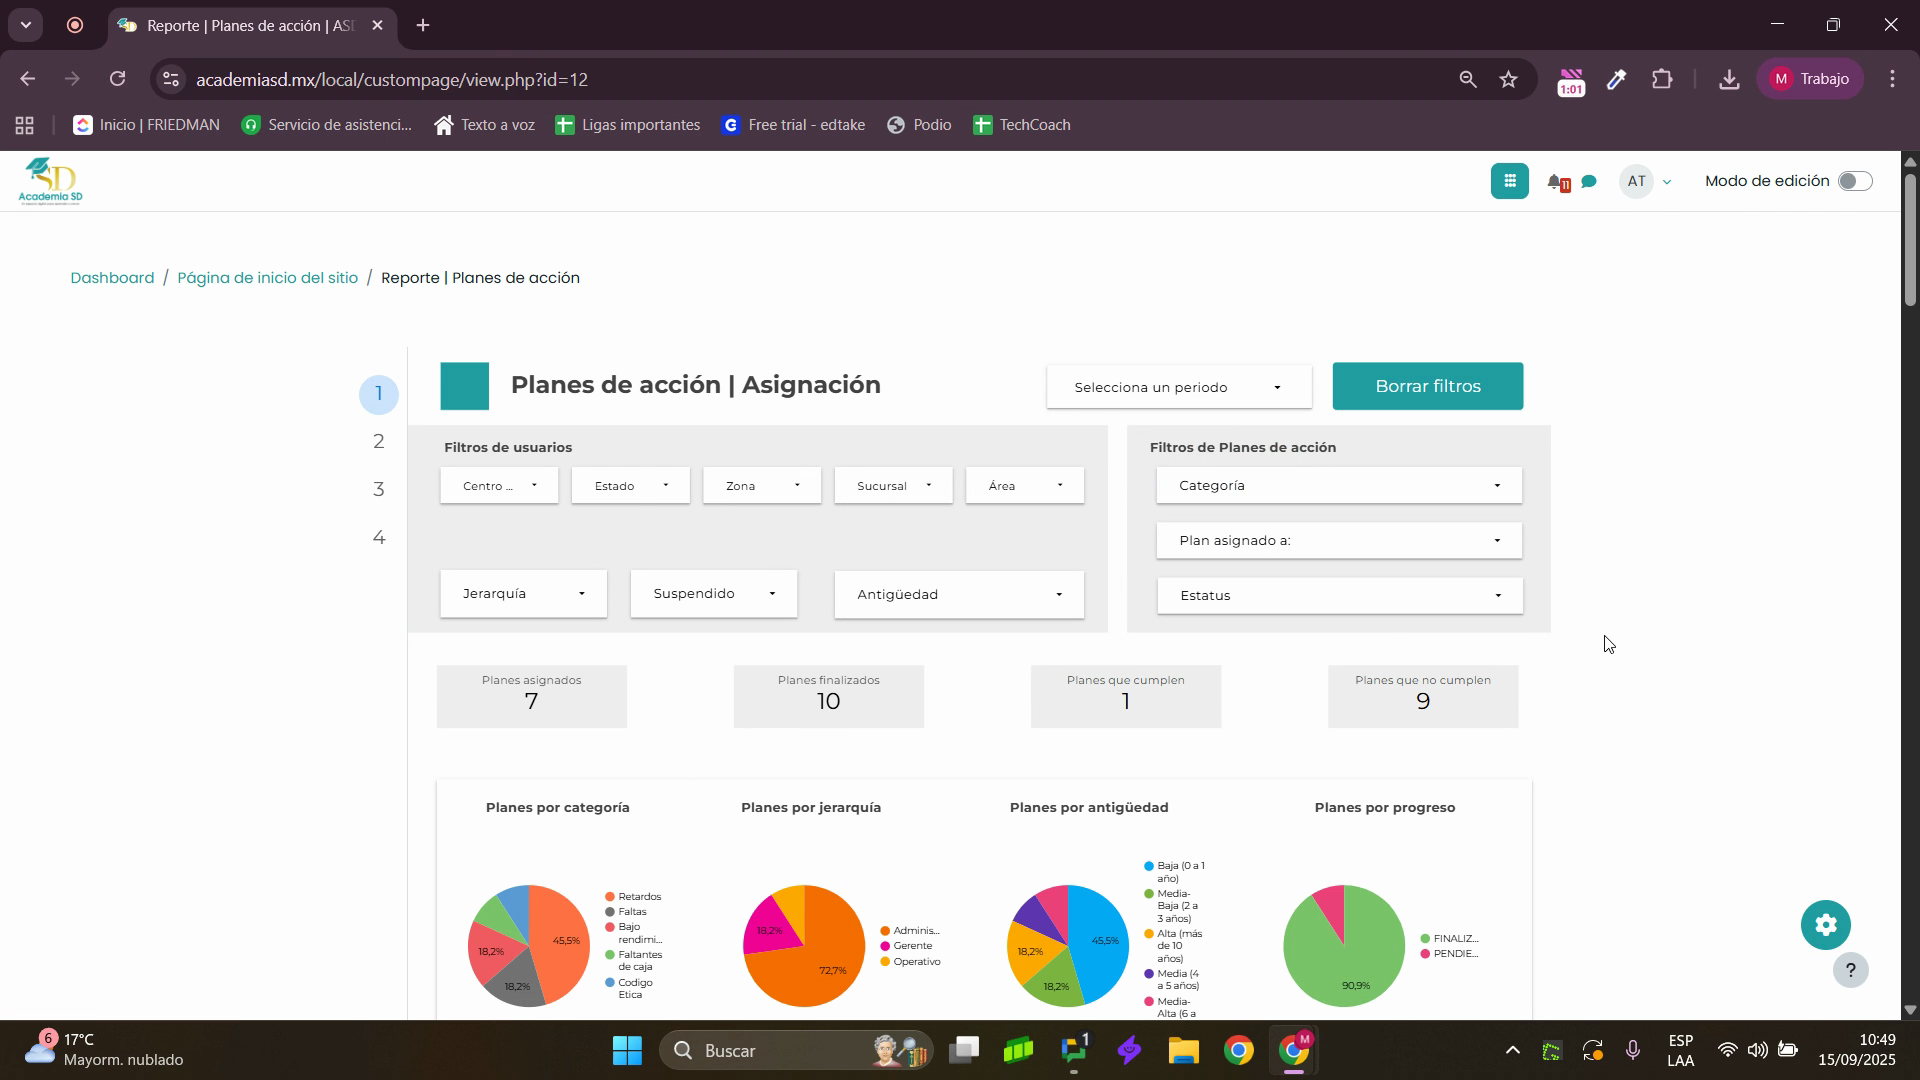This screenshot has width=1920, height=1080.
Task: Click the teal settings gear floating button
Action: (1825, 925)
